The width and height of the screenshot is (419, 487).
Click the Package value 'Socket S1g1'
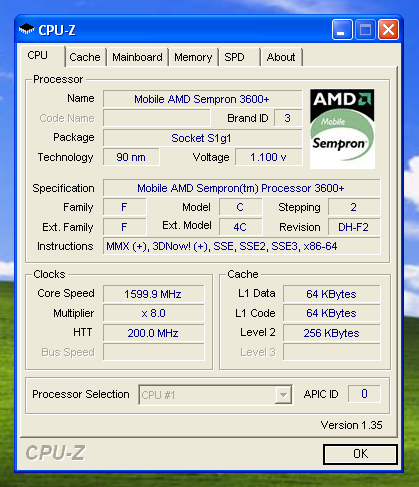tap(202, 138)
